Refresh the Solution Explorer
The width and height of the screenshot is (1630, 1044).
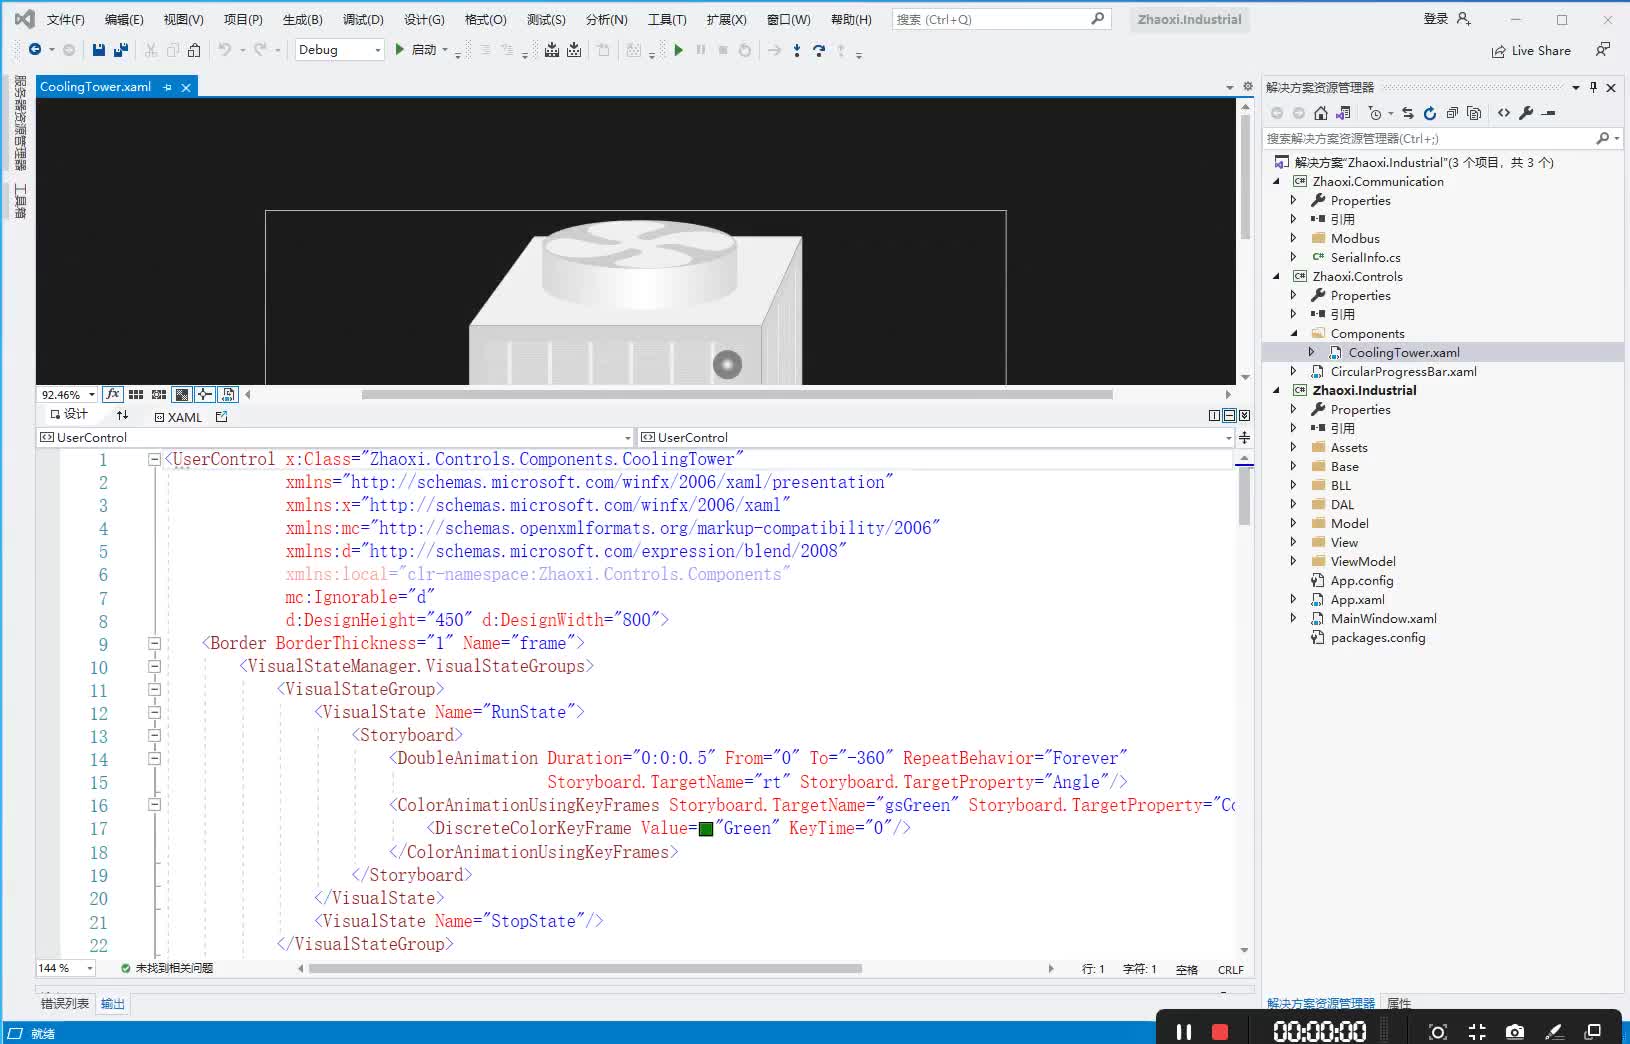click(x=1430, y=113)
